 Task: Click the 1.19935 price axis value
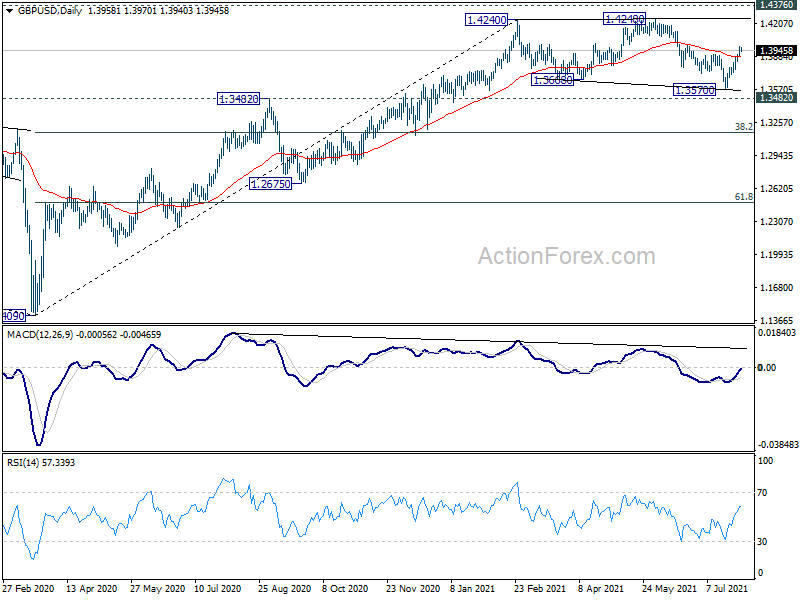pyautogui.click(x=777, y=255)
